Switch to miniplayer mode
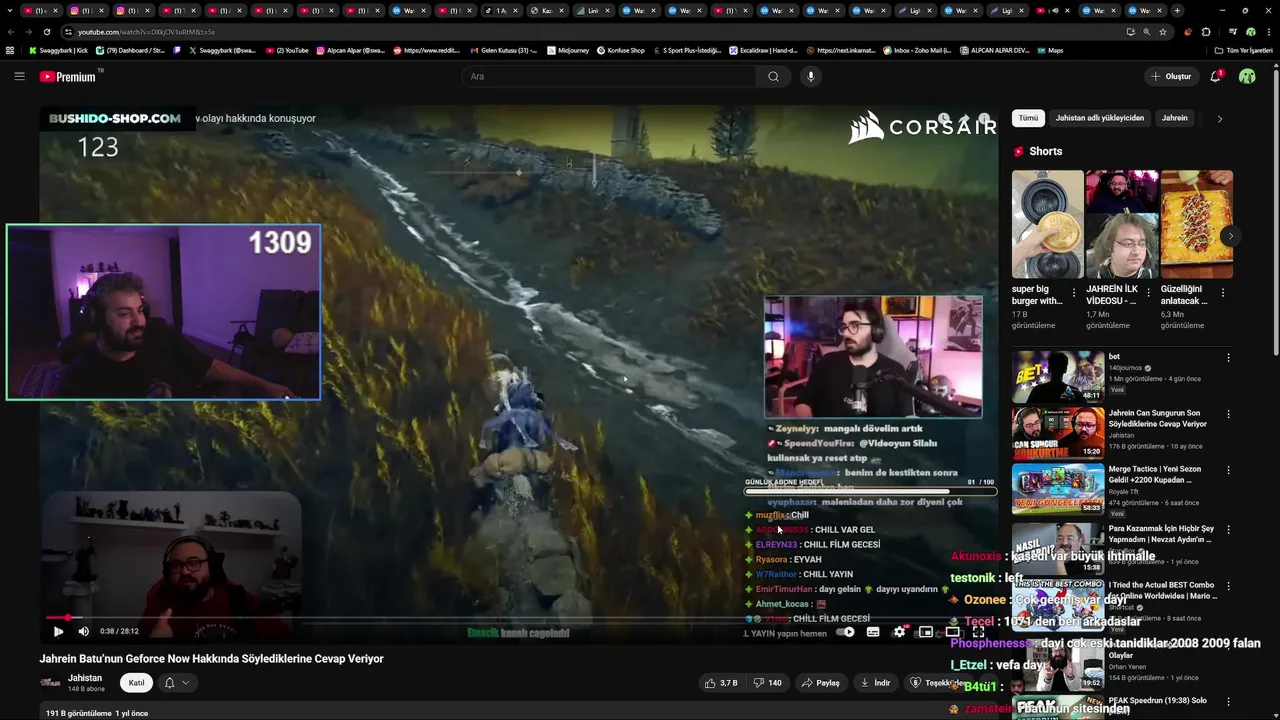1280x720 pixels. tap(926, 631)
